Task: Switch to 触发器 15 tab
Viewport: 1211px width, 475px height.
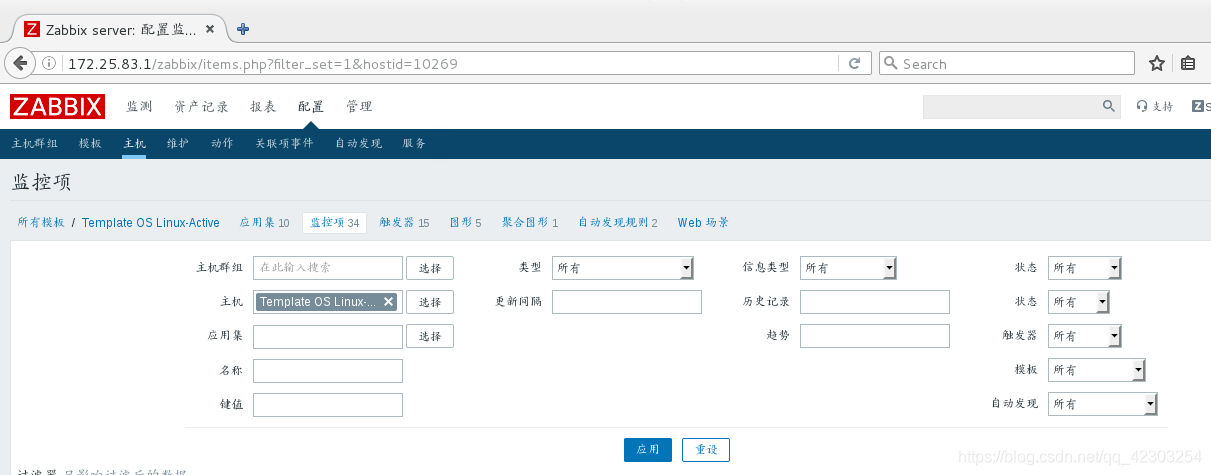Action: 404,222
